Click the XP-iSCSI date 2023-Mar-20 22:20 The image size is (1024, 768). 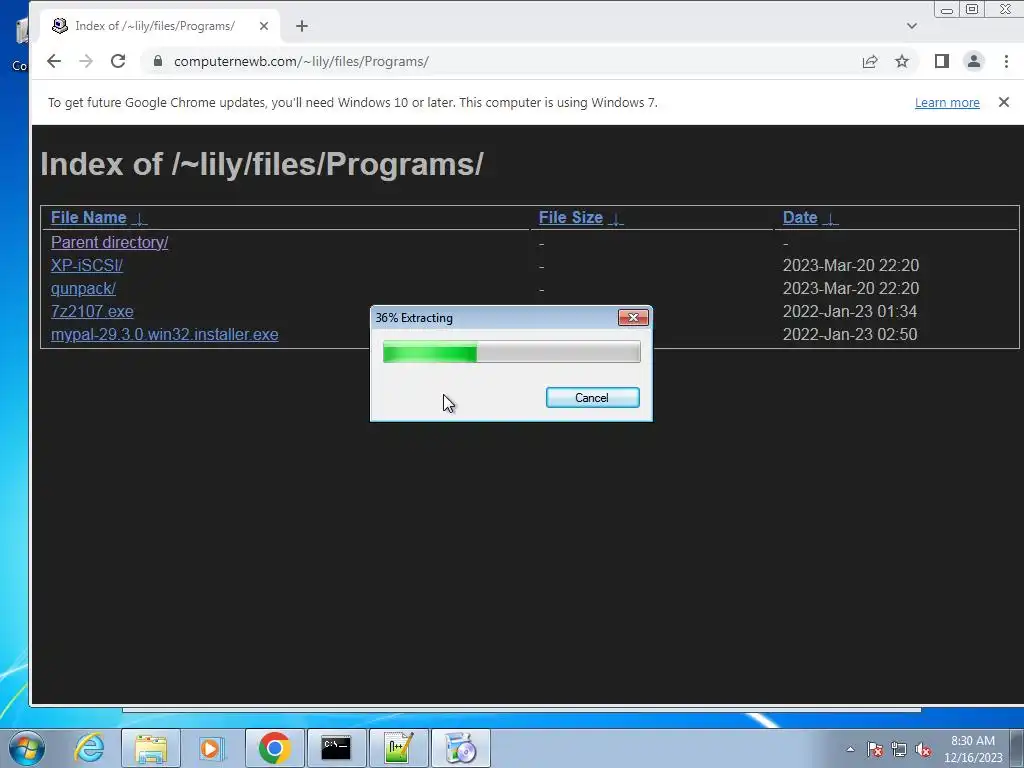tap(850, 265)
